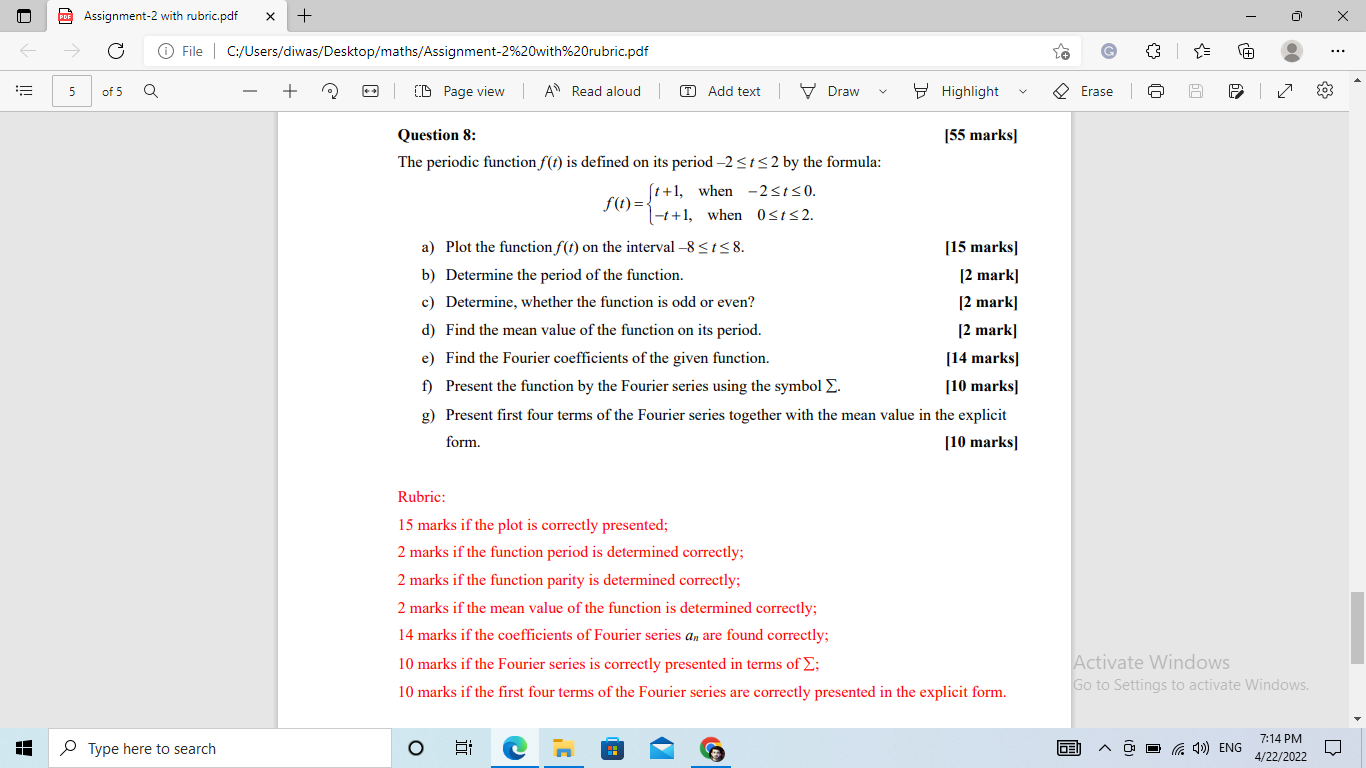Open PDF settings gear icon

[x=1325, y=91]
